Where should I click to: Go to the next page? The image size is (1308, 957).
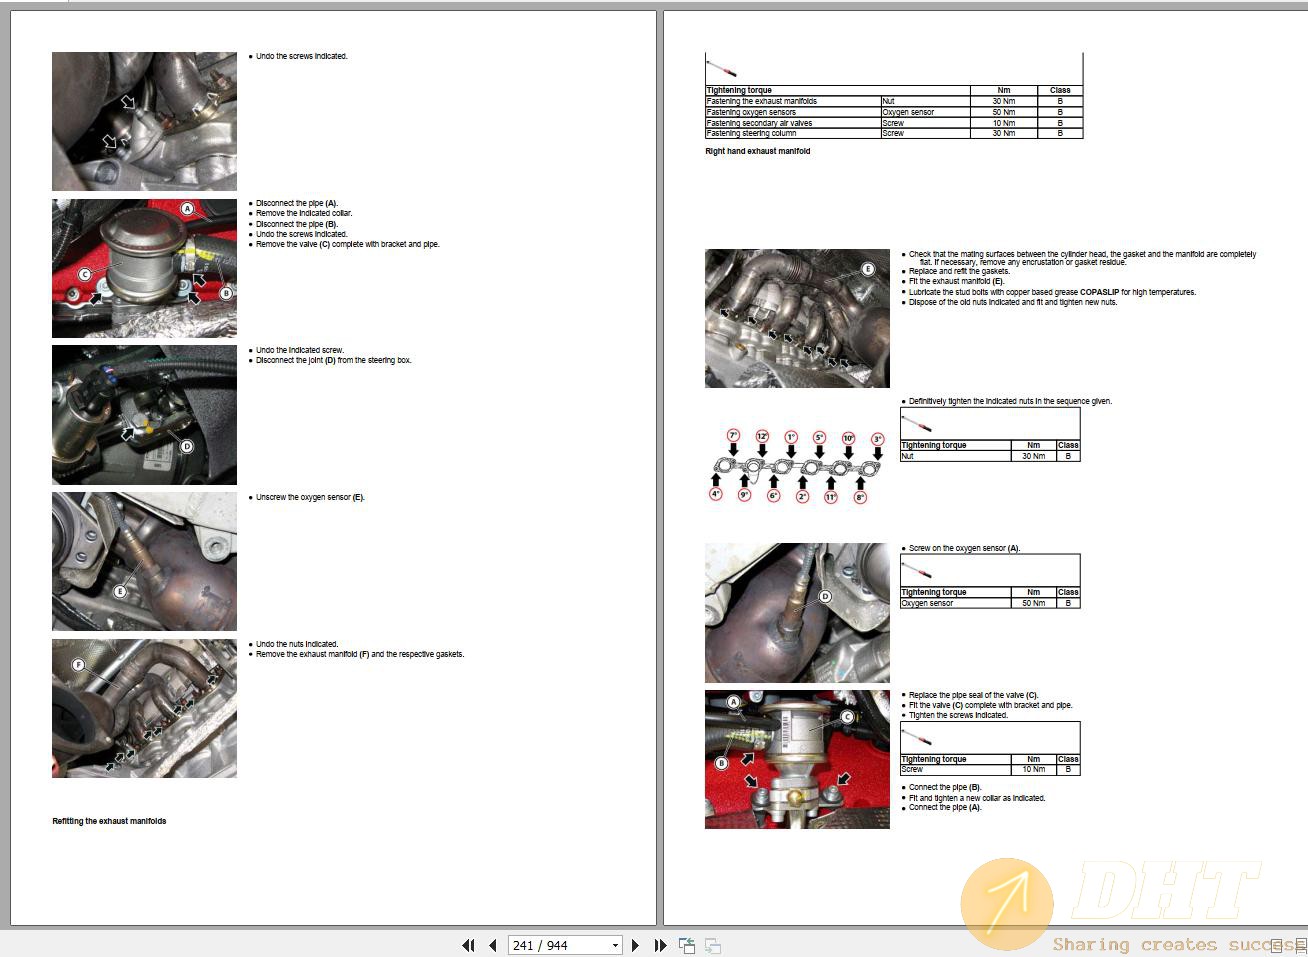635,945
